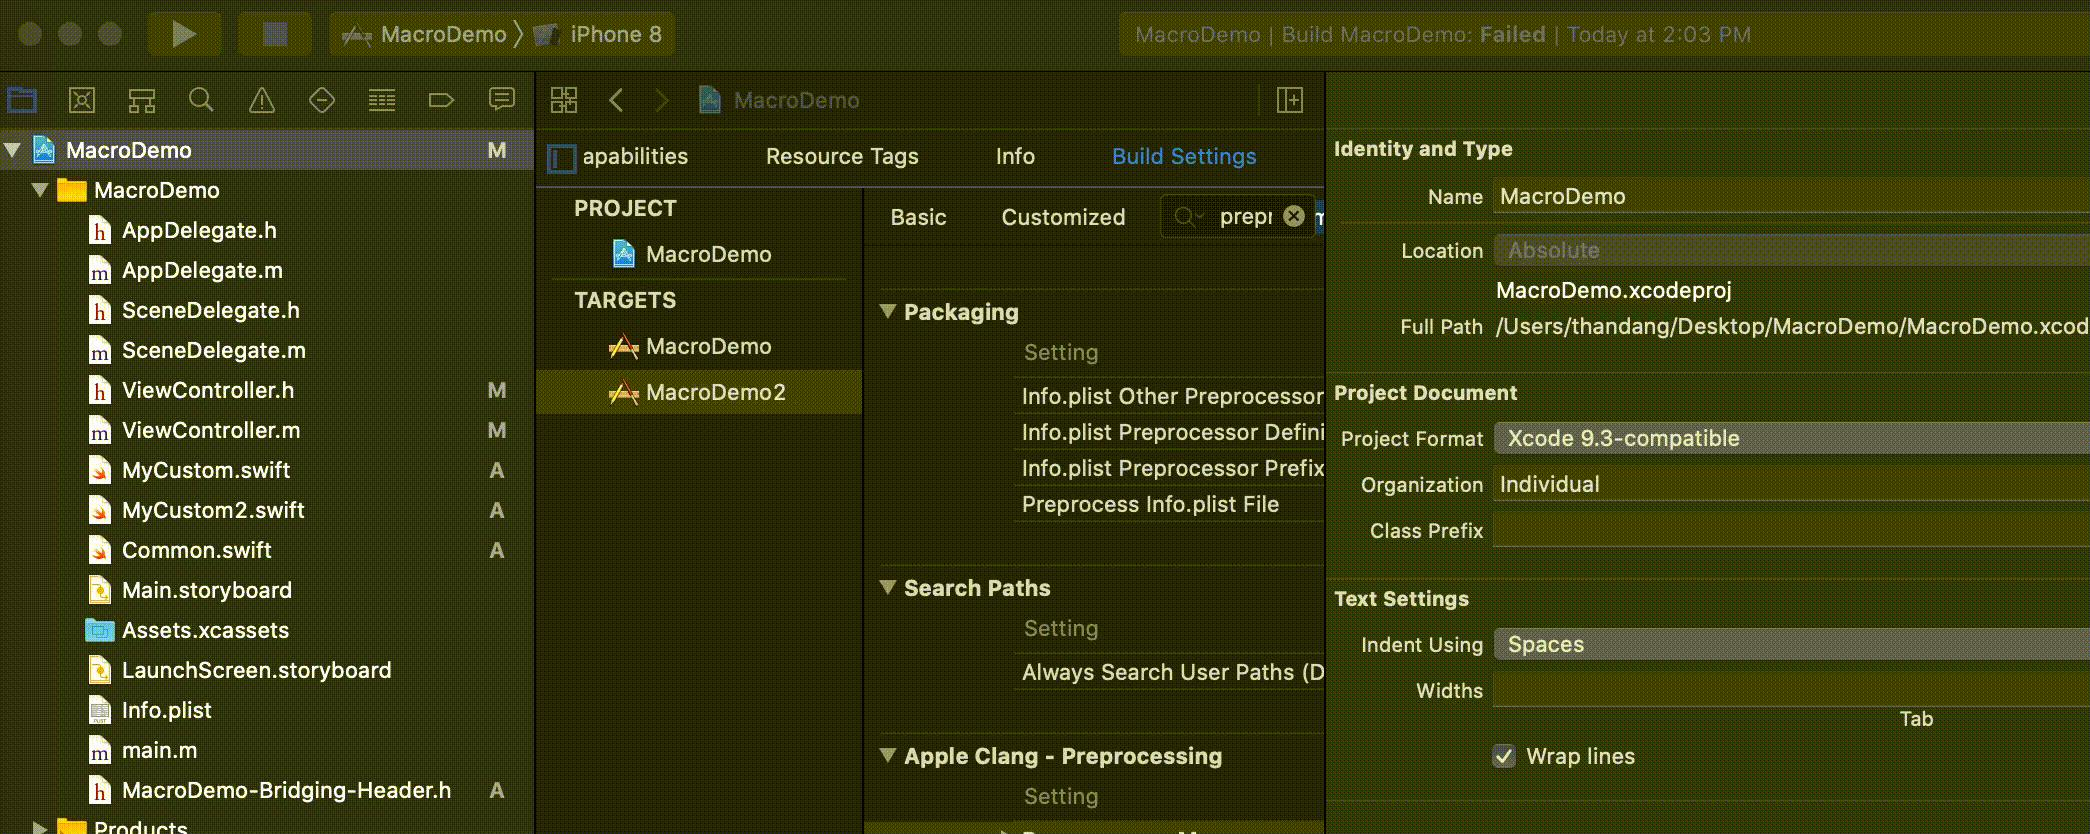Open the Project Format dropdown
The image size is (2090, 834).
click(x=1792, y=438)
